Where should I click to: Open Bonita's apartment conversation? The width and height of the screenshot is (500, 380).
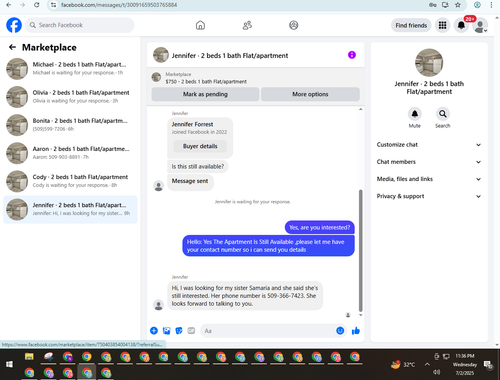tap(70, 125)
